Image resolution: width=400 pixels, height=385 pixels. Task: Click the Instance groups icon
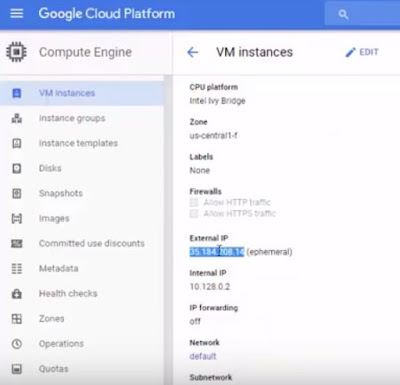coord(17,118)
